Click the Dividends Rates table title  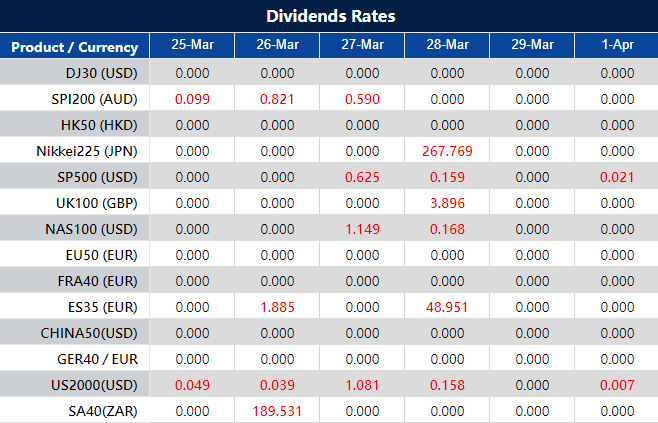tap(329, 16)
